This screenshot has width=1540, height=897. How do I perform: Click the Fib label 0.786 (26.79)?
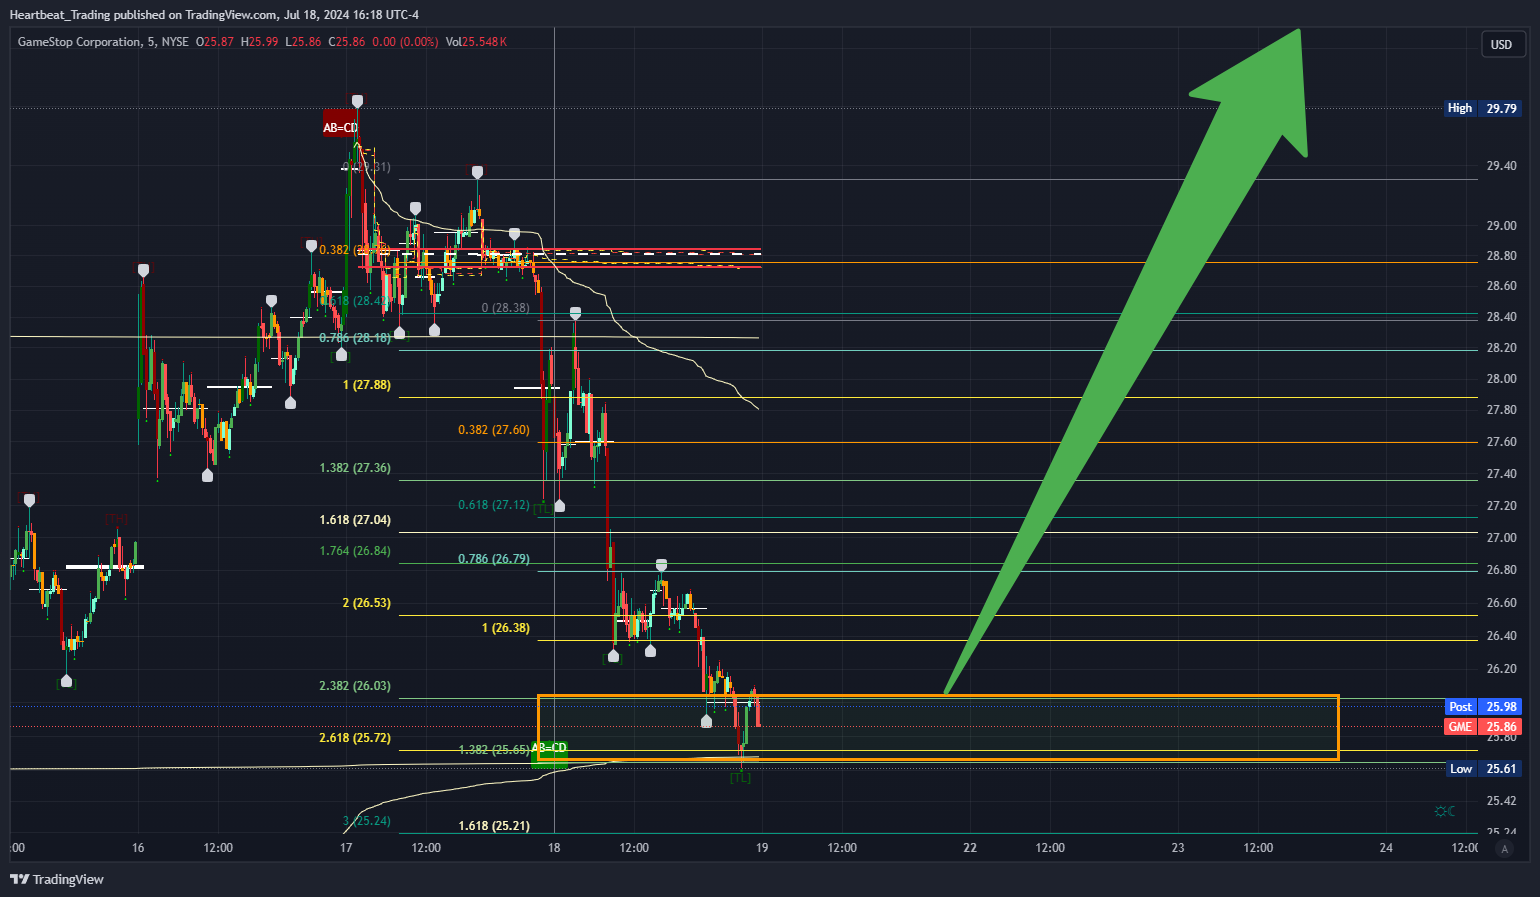click(494, 559)
